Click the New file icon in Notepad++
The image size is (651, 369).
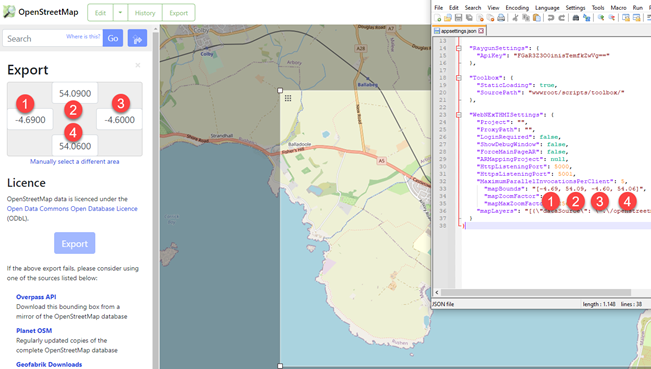click(x=437, y=18)
